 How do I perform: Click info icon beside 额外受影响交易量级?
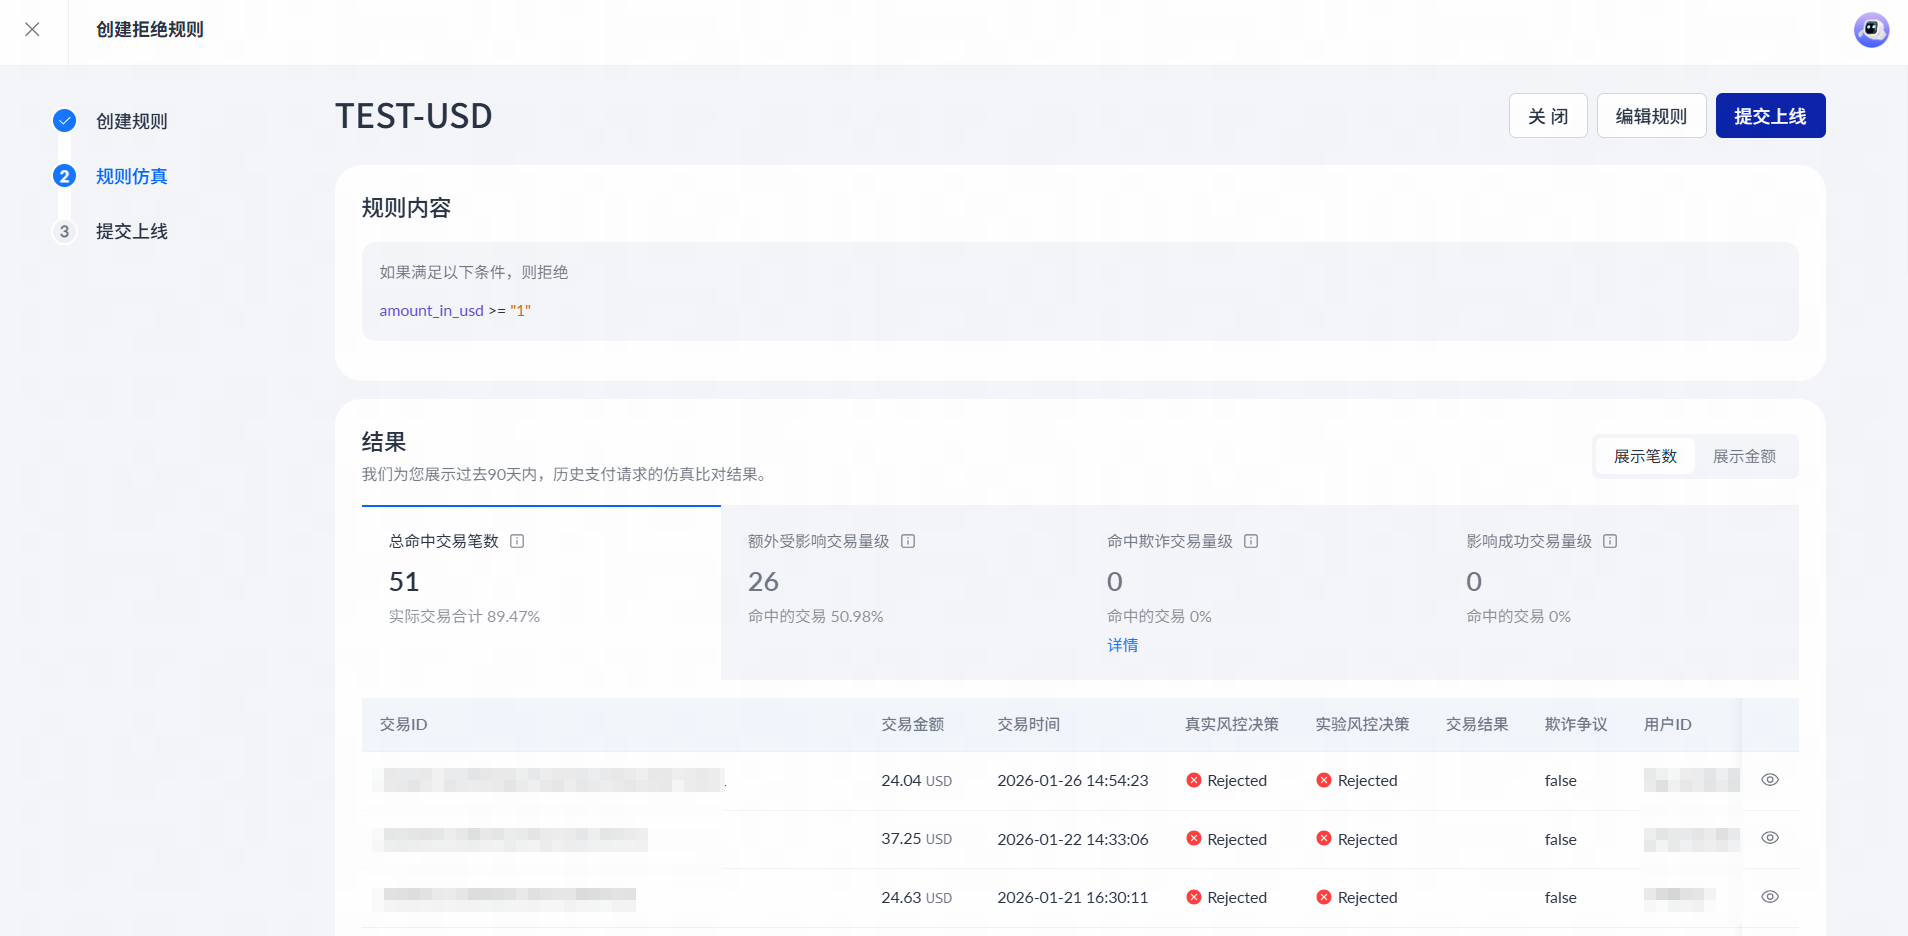click(908, 541)
